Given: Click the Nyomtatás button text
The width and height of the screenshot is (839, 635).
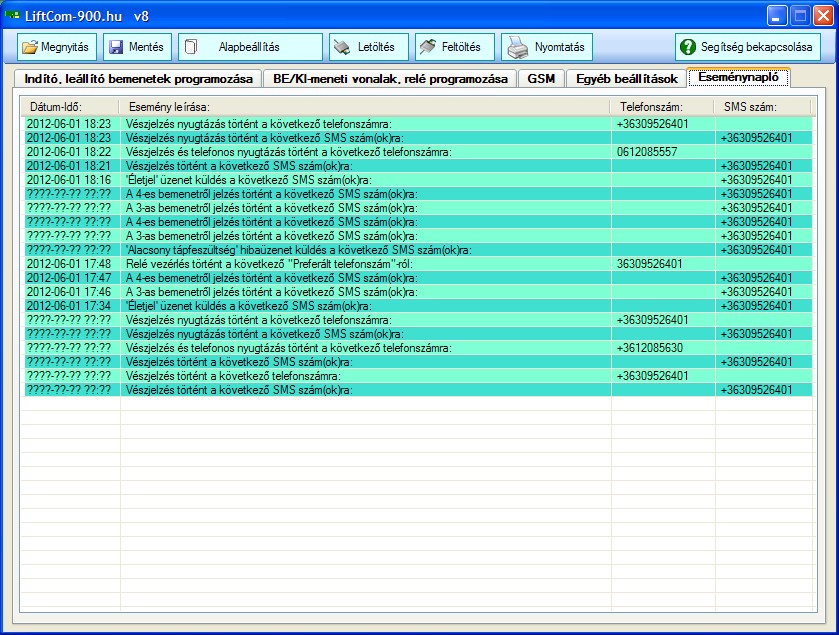Looking at the screenshot, I should (560, 47).
